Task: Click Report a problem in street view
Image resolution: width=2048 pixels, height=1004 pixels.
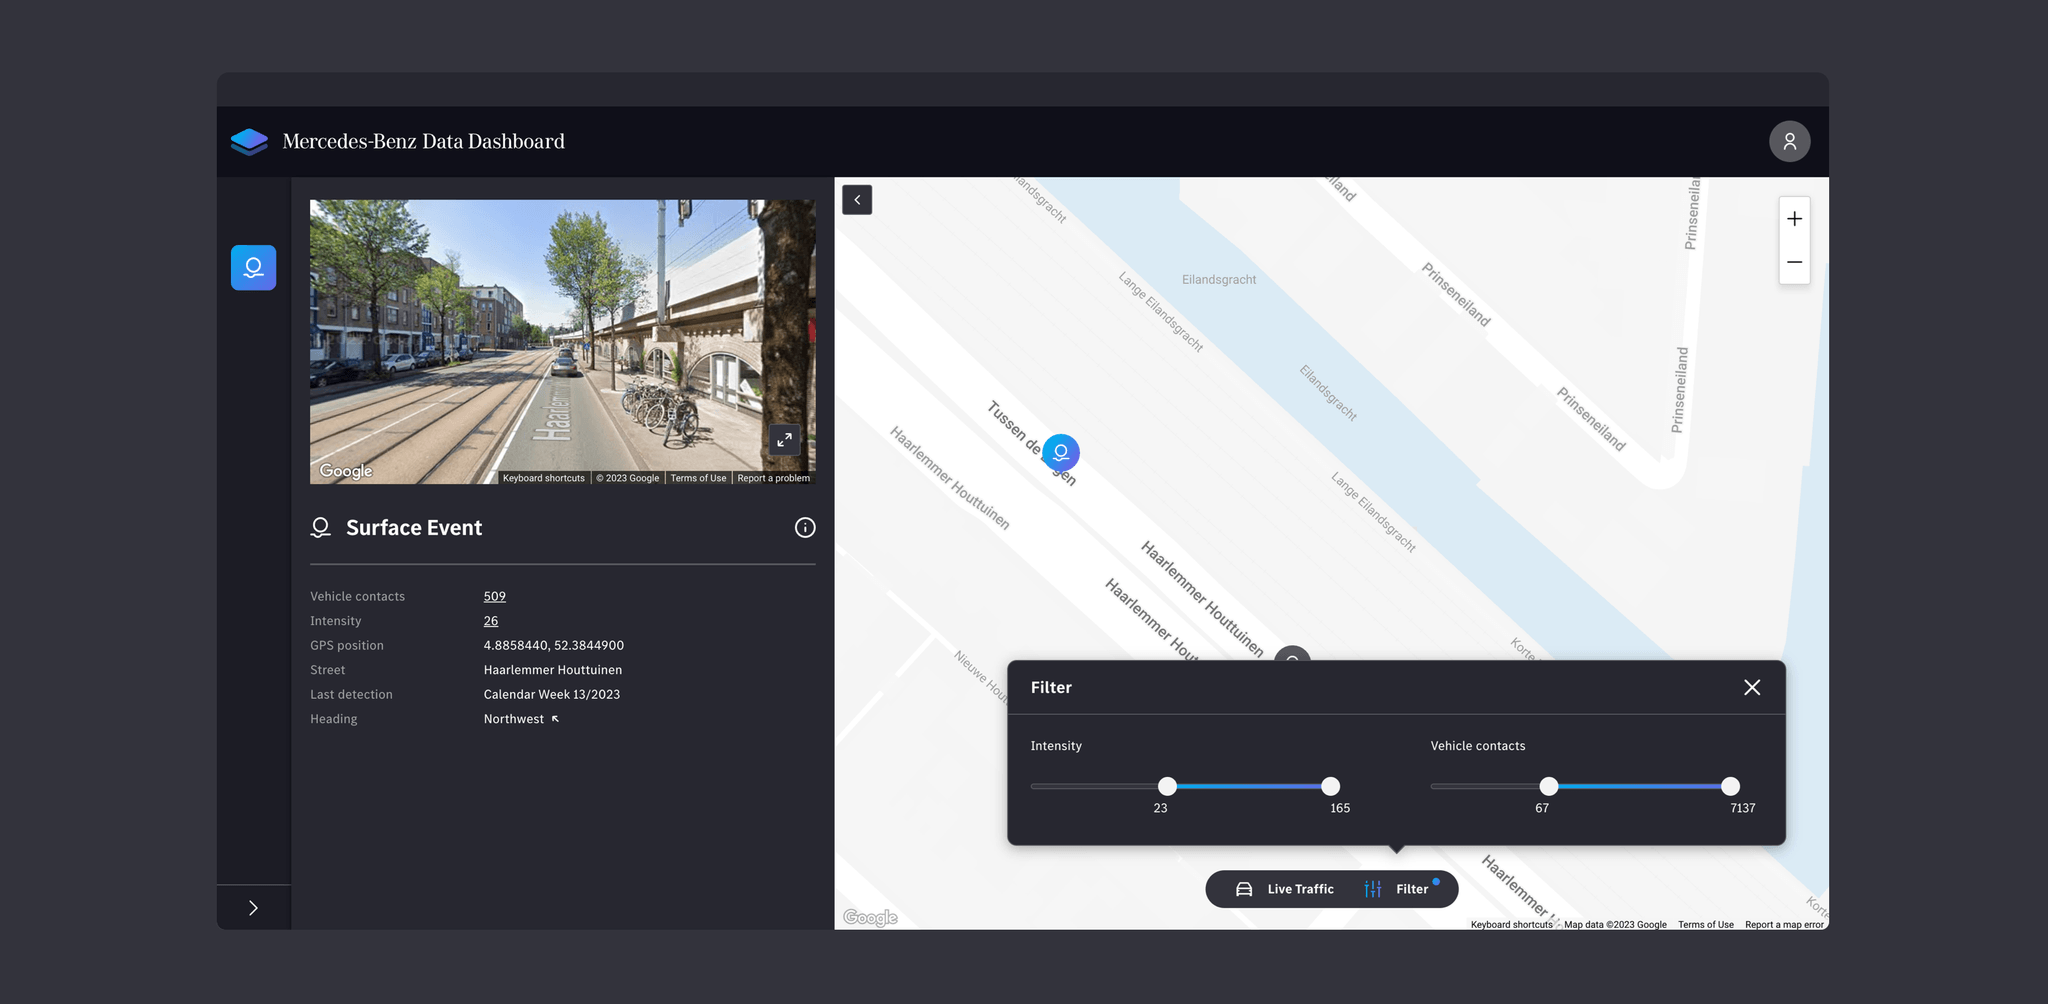Action: pos(773,478)
